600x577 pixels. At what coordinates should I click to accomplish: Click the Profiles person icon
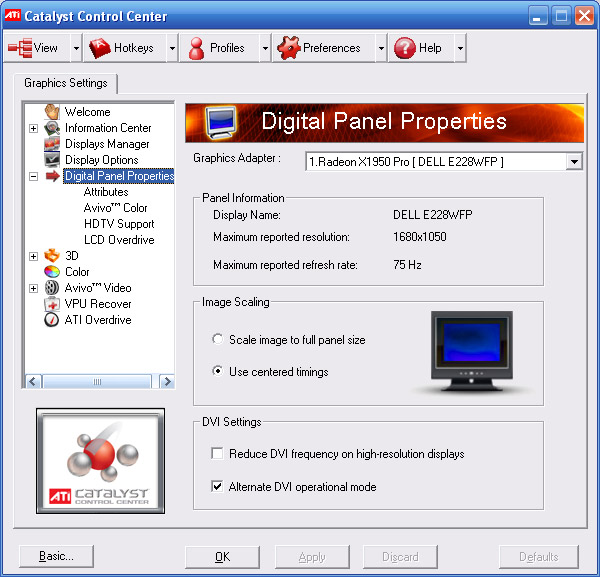pyautogui.click(x=197, y=48)
